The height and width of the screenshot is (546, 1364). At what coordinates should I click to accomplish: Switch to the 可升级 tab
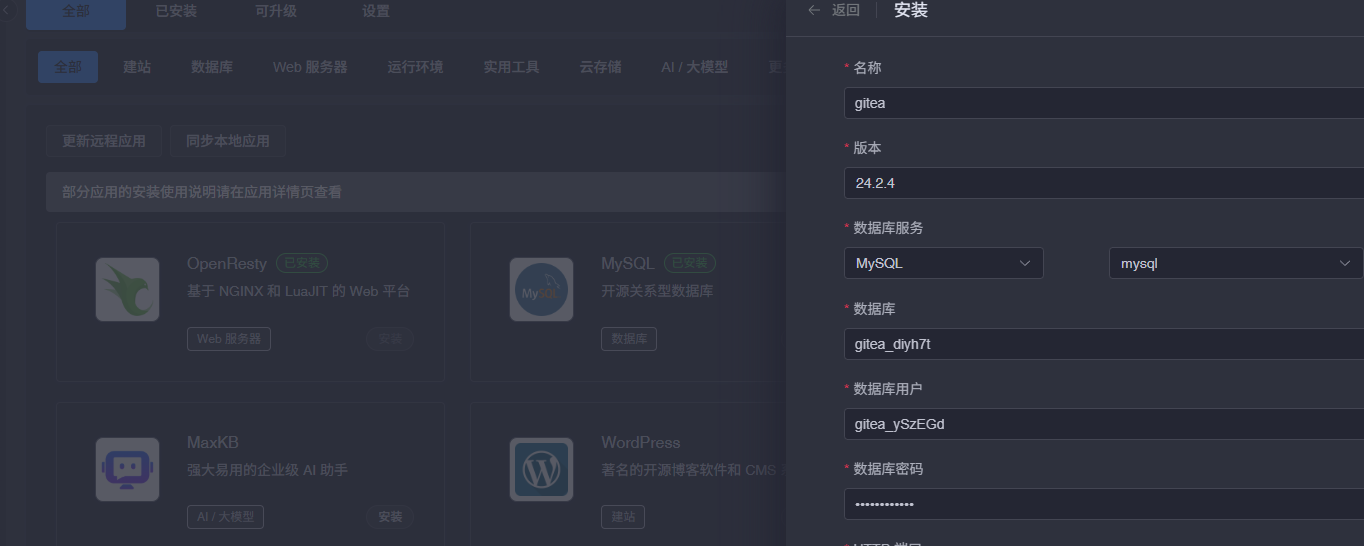pyautogui.click(x=276, y=12)
